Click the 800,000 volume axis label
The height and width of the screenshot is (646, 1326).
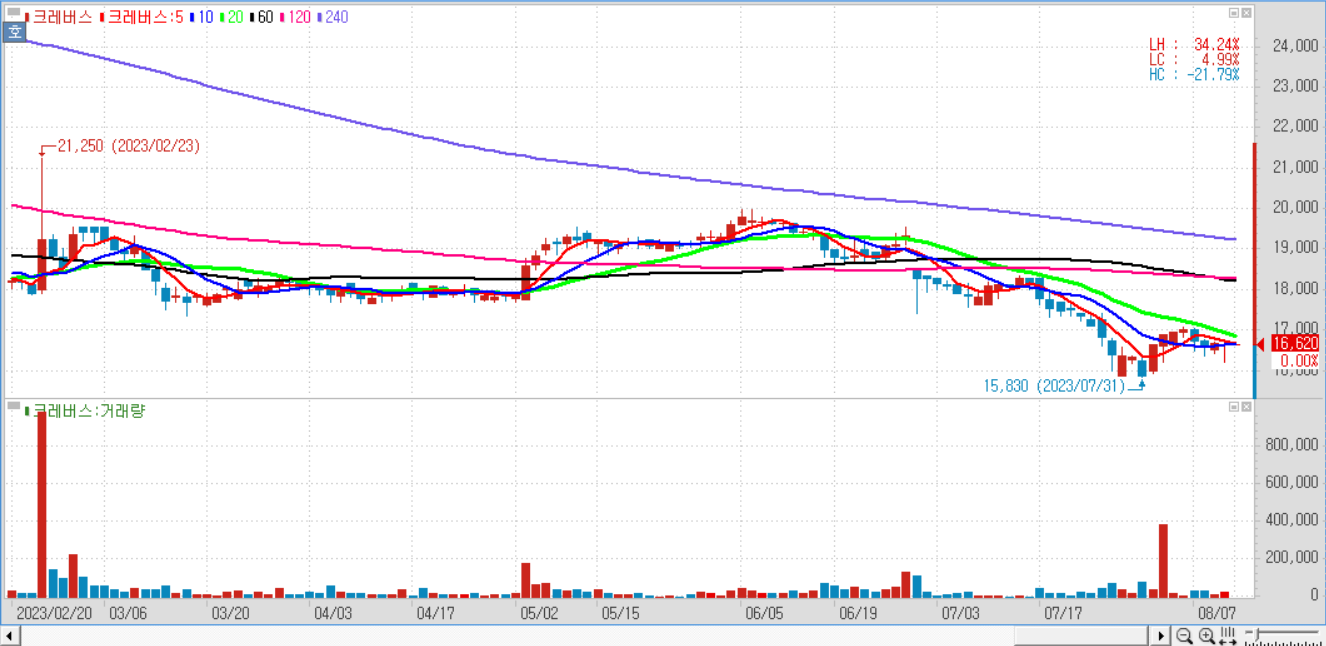(1290, 444)
